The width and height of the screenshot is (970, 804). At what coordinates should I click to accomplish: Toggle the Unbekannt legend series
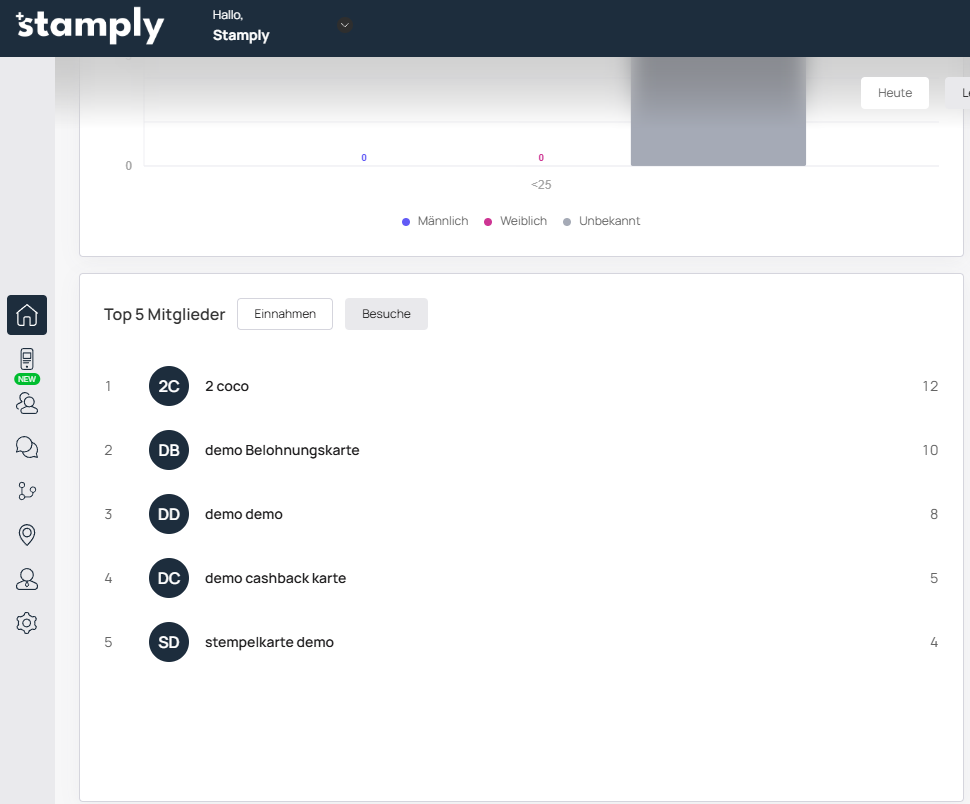pos(601,221)
